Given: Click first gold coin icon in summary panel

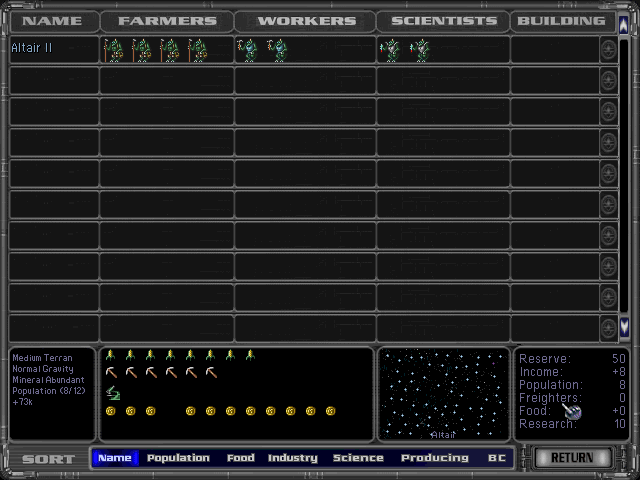Looking at the screenshot, I should [111, 411].
